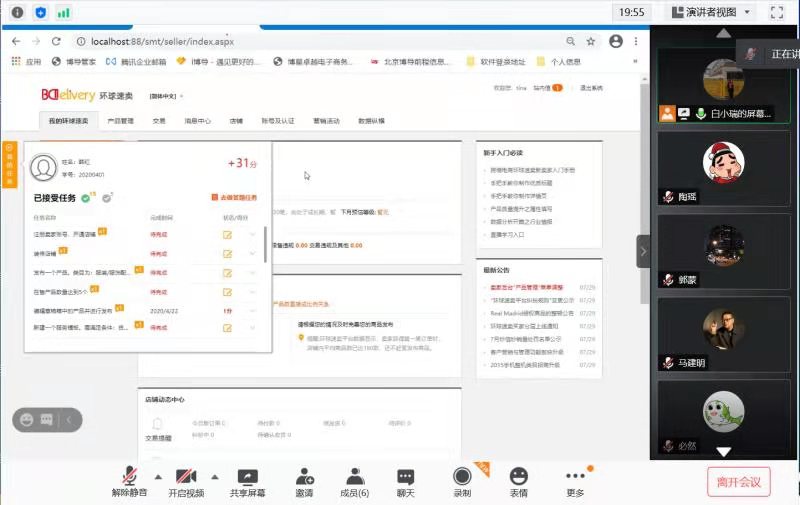The width and height of the screenshot is (800, 505).
Task: Switch to the 营销活动 tab
Action: coord(327,121)
